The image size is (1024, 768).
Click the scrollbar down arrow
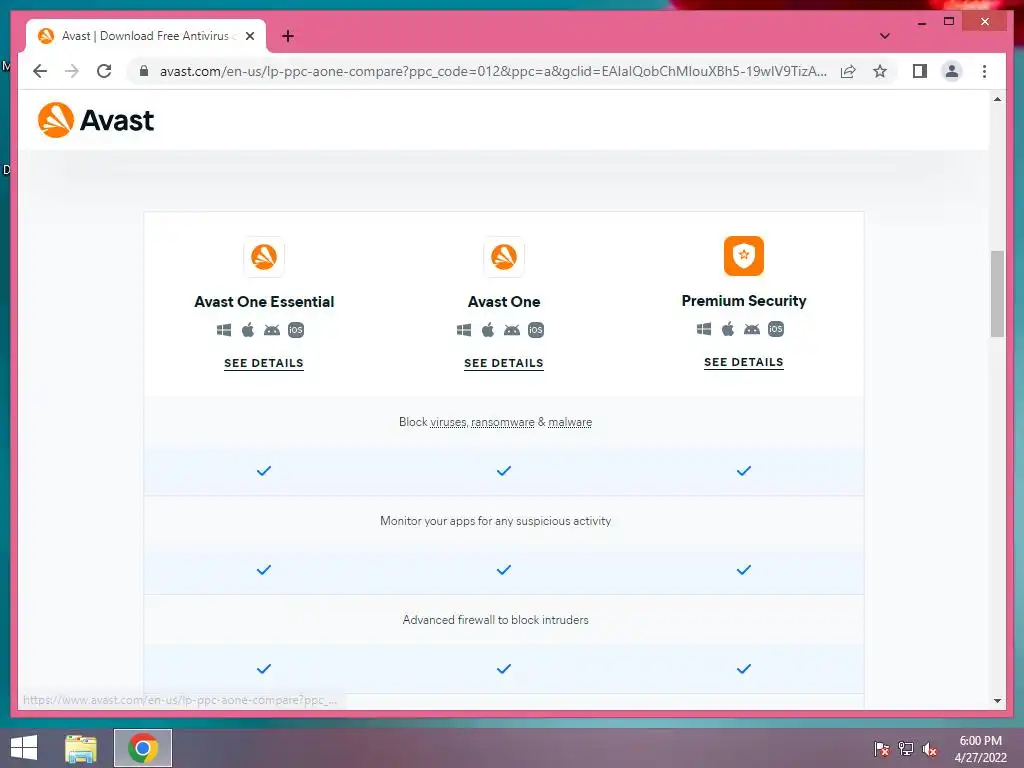click(x=997, y=701)
